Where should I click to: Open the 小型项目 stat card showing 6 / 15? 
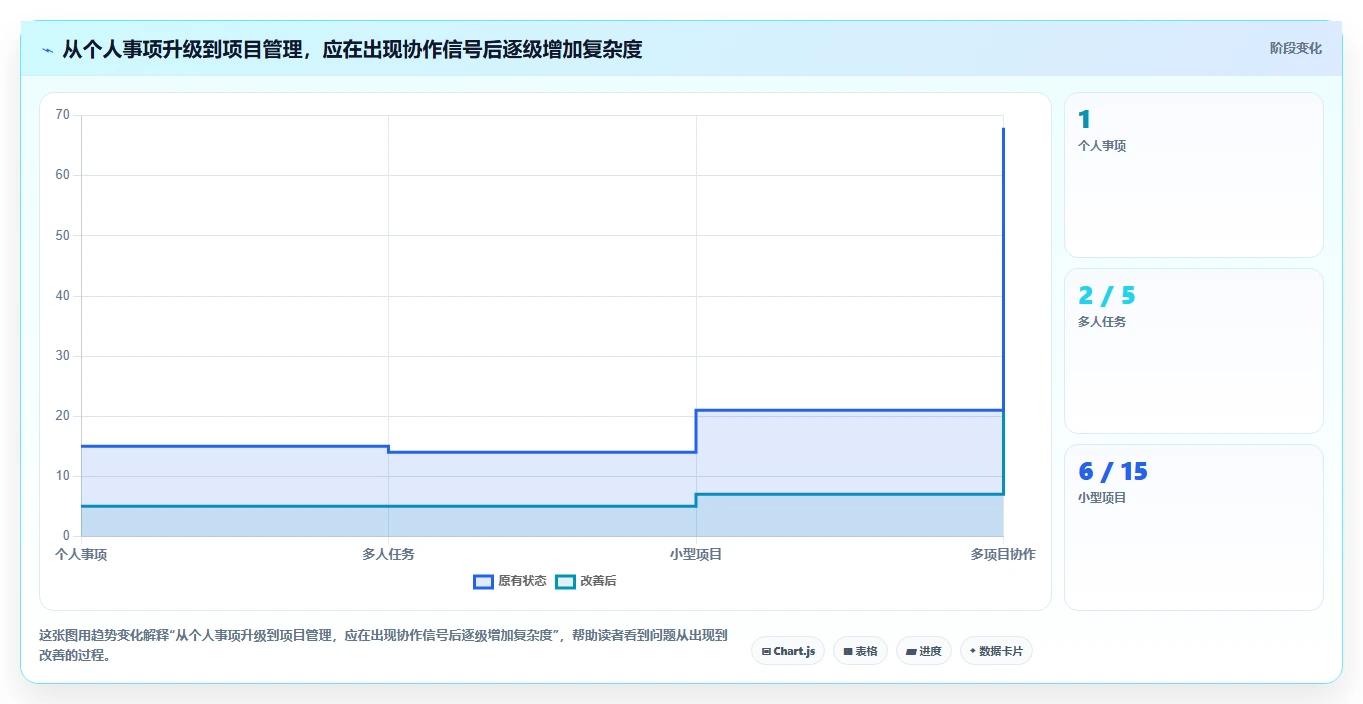1194,527
